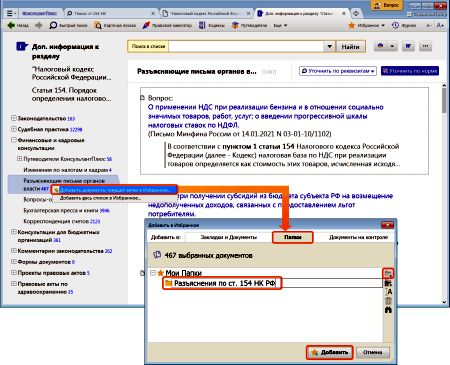Expand the Судебная практика tree node
This screenshot has width=450, height=365.
tap(14, 129)
